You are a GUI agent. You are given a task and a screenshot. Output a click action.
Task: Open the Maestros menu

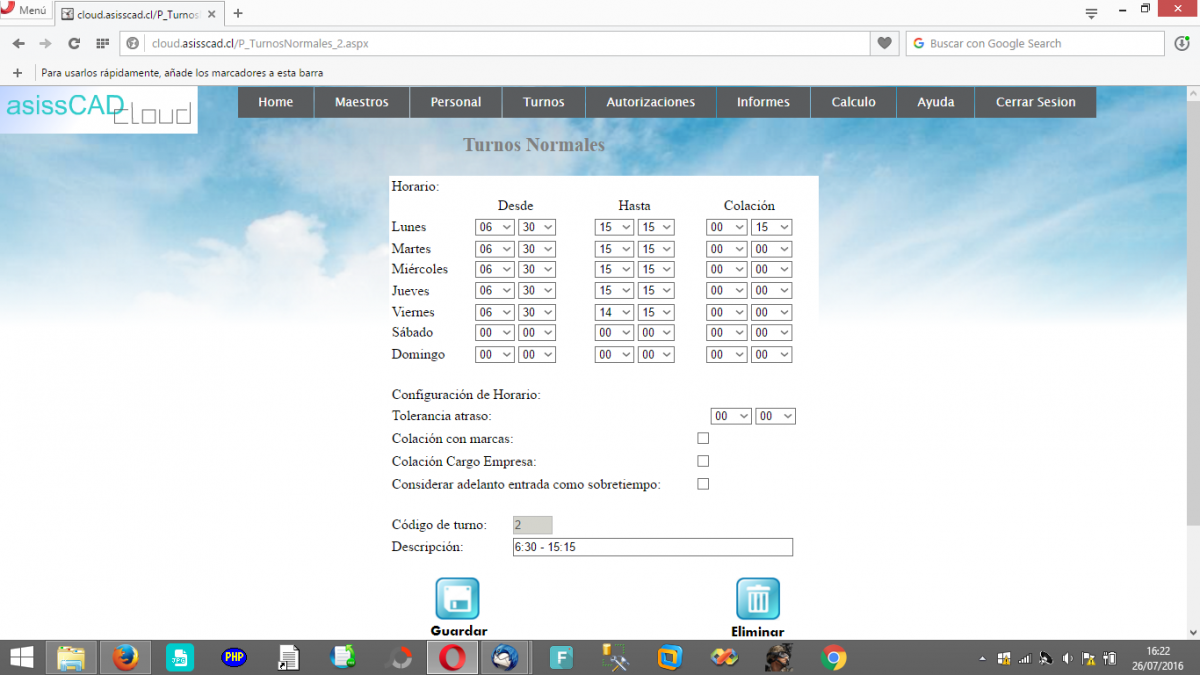pos(362,103)
